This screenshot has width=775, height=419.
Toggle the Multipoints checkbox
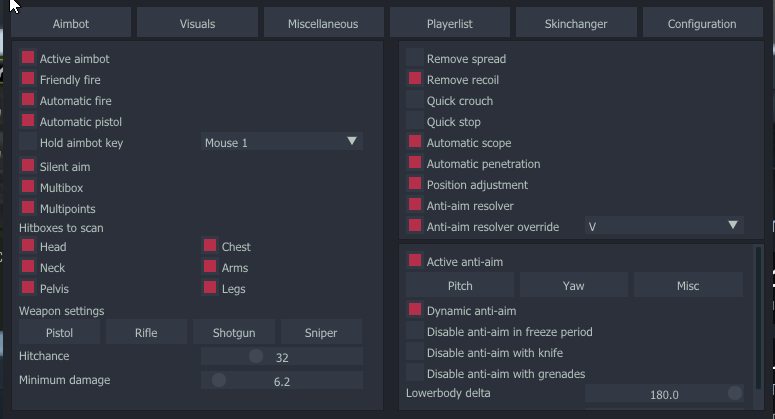[x=28, y=207]
